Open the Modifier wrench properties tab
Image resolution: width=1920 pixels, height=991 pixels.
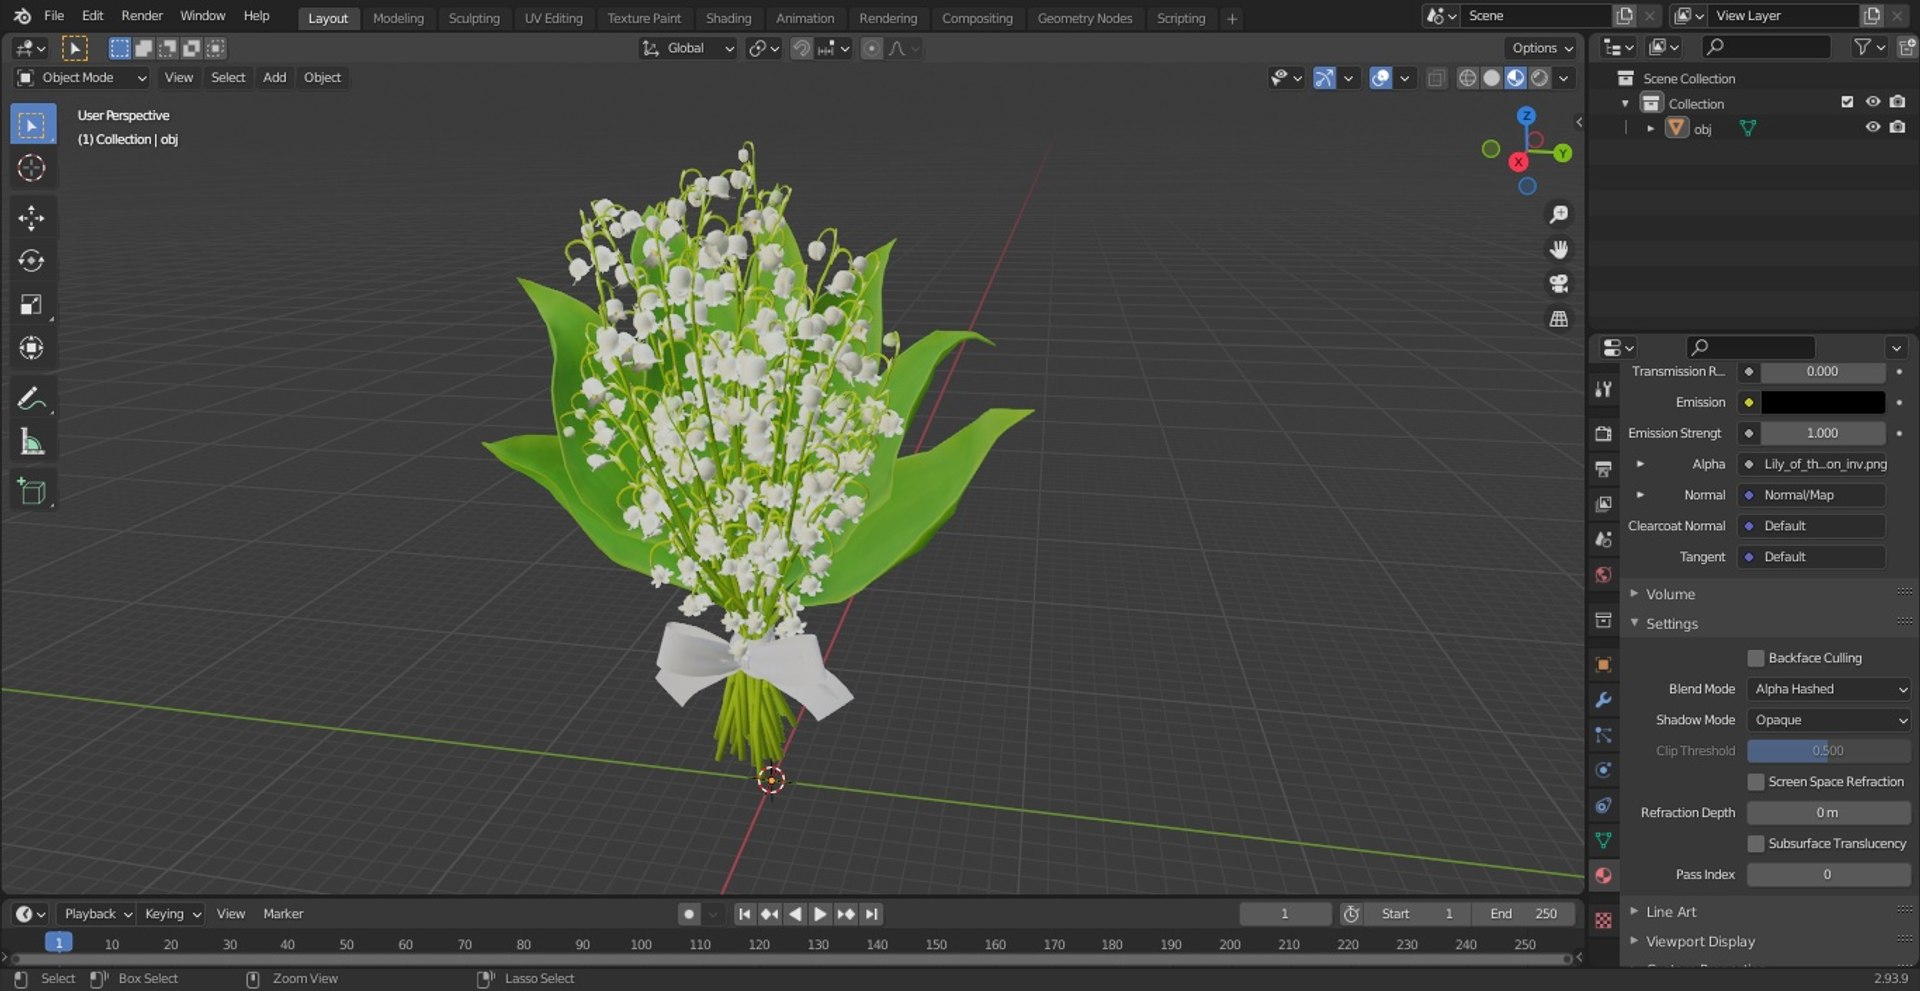click(x=1603, y=700)
